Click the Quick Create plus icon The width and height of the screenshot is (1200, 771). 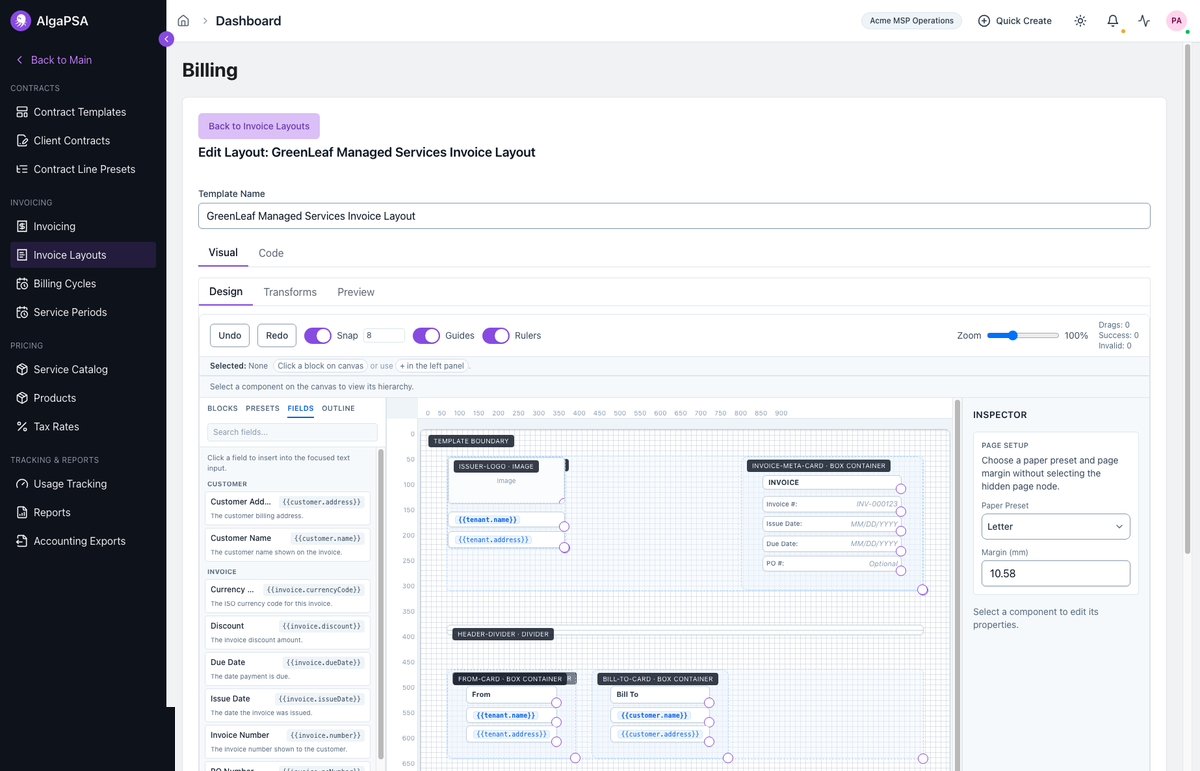(x=984, y=21)
